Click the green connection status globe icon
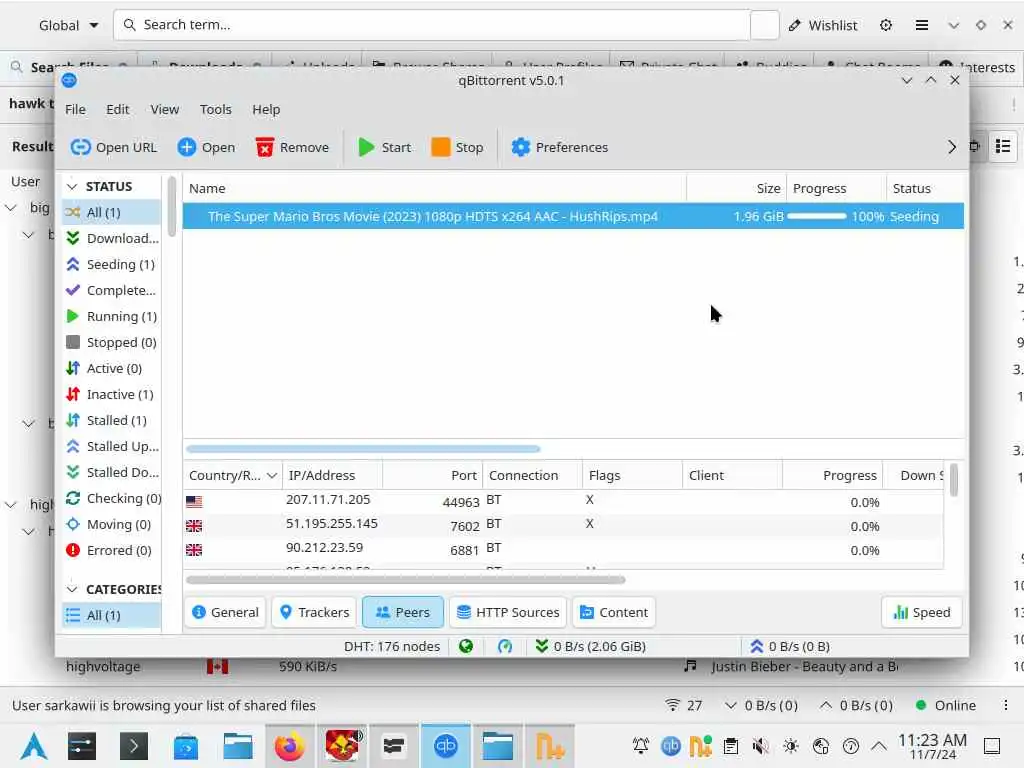The width and height of the screenshot is (1024, 768). point(466,647)
